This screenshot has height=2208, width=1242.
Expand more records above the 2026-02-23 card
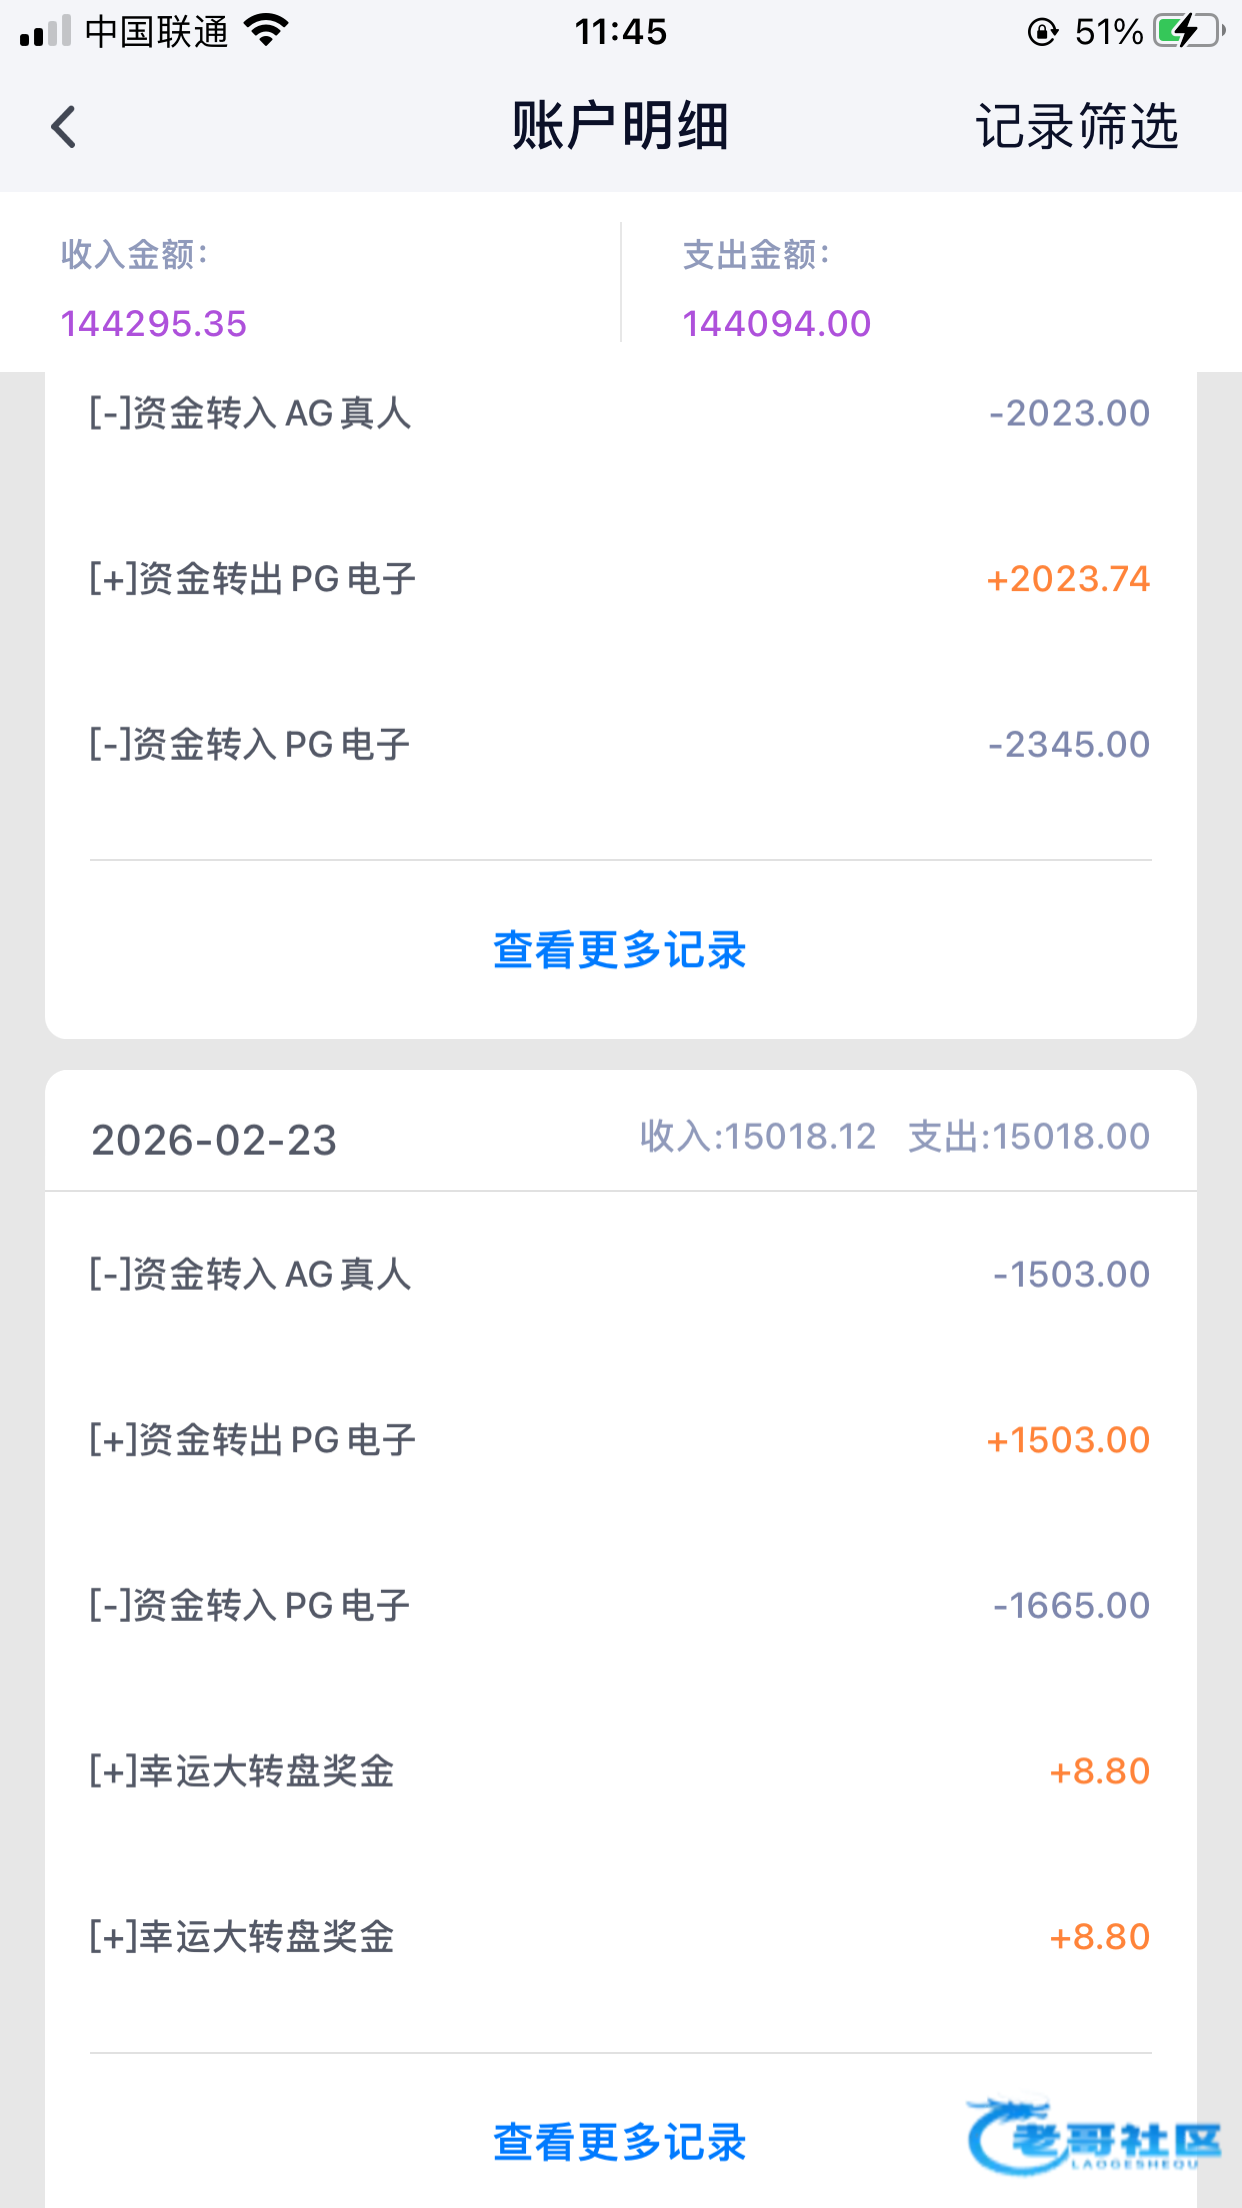(x=620, y=950)
